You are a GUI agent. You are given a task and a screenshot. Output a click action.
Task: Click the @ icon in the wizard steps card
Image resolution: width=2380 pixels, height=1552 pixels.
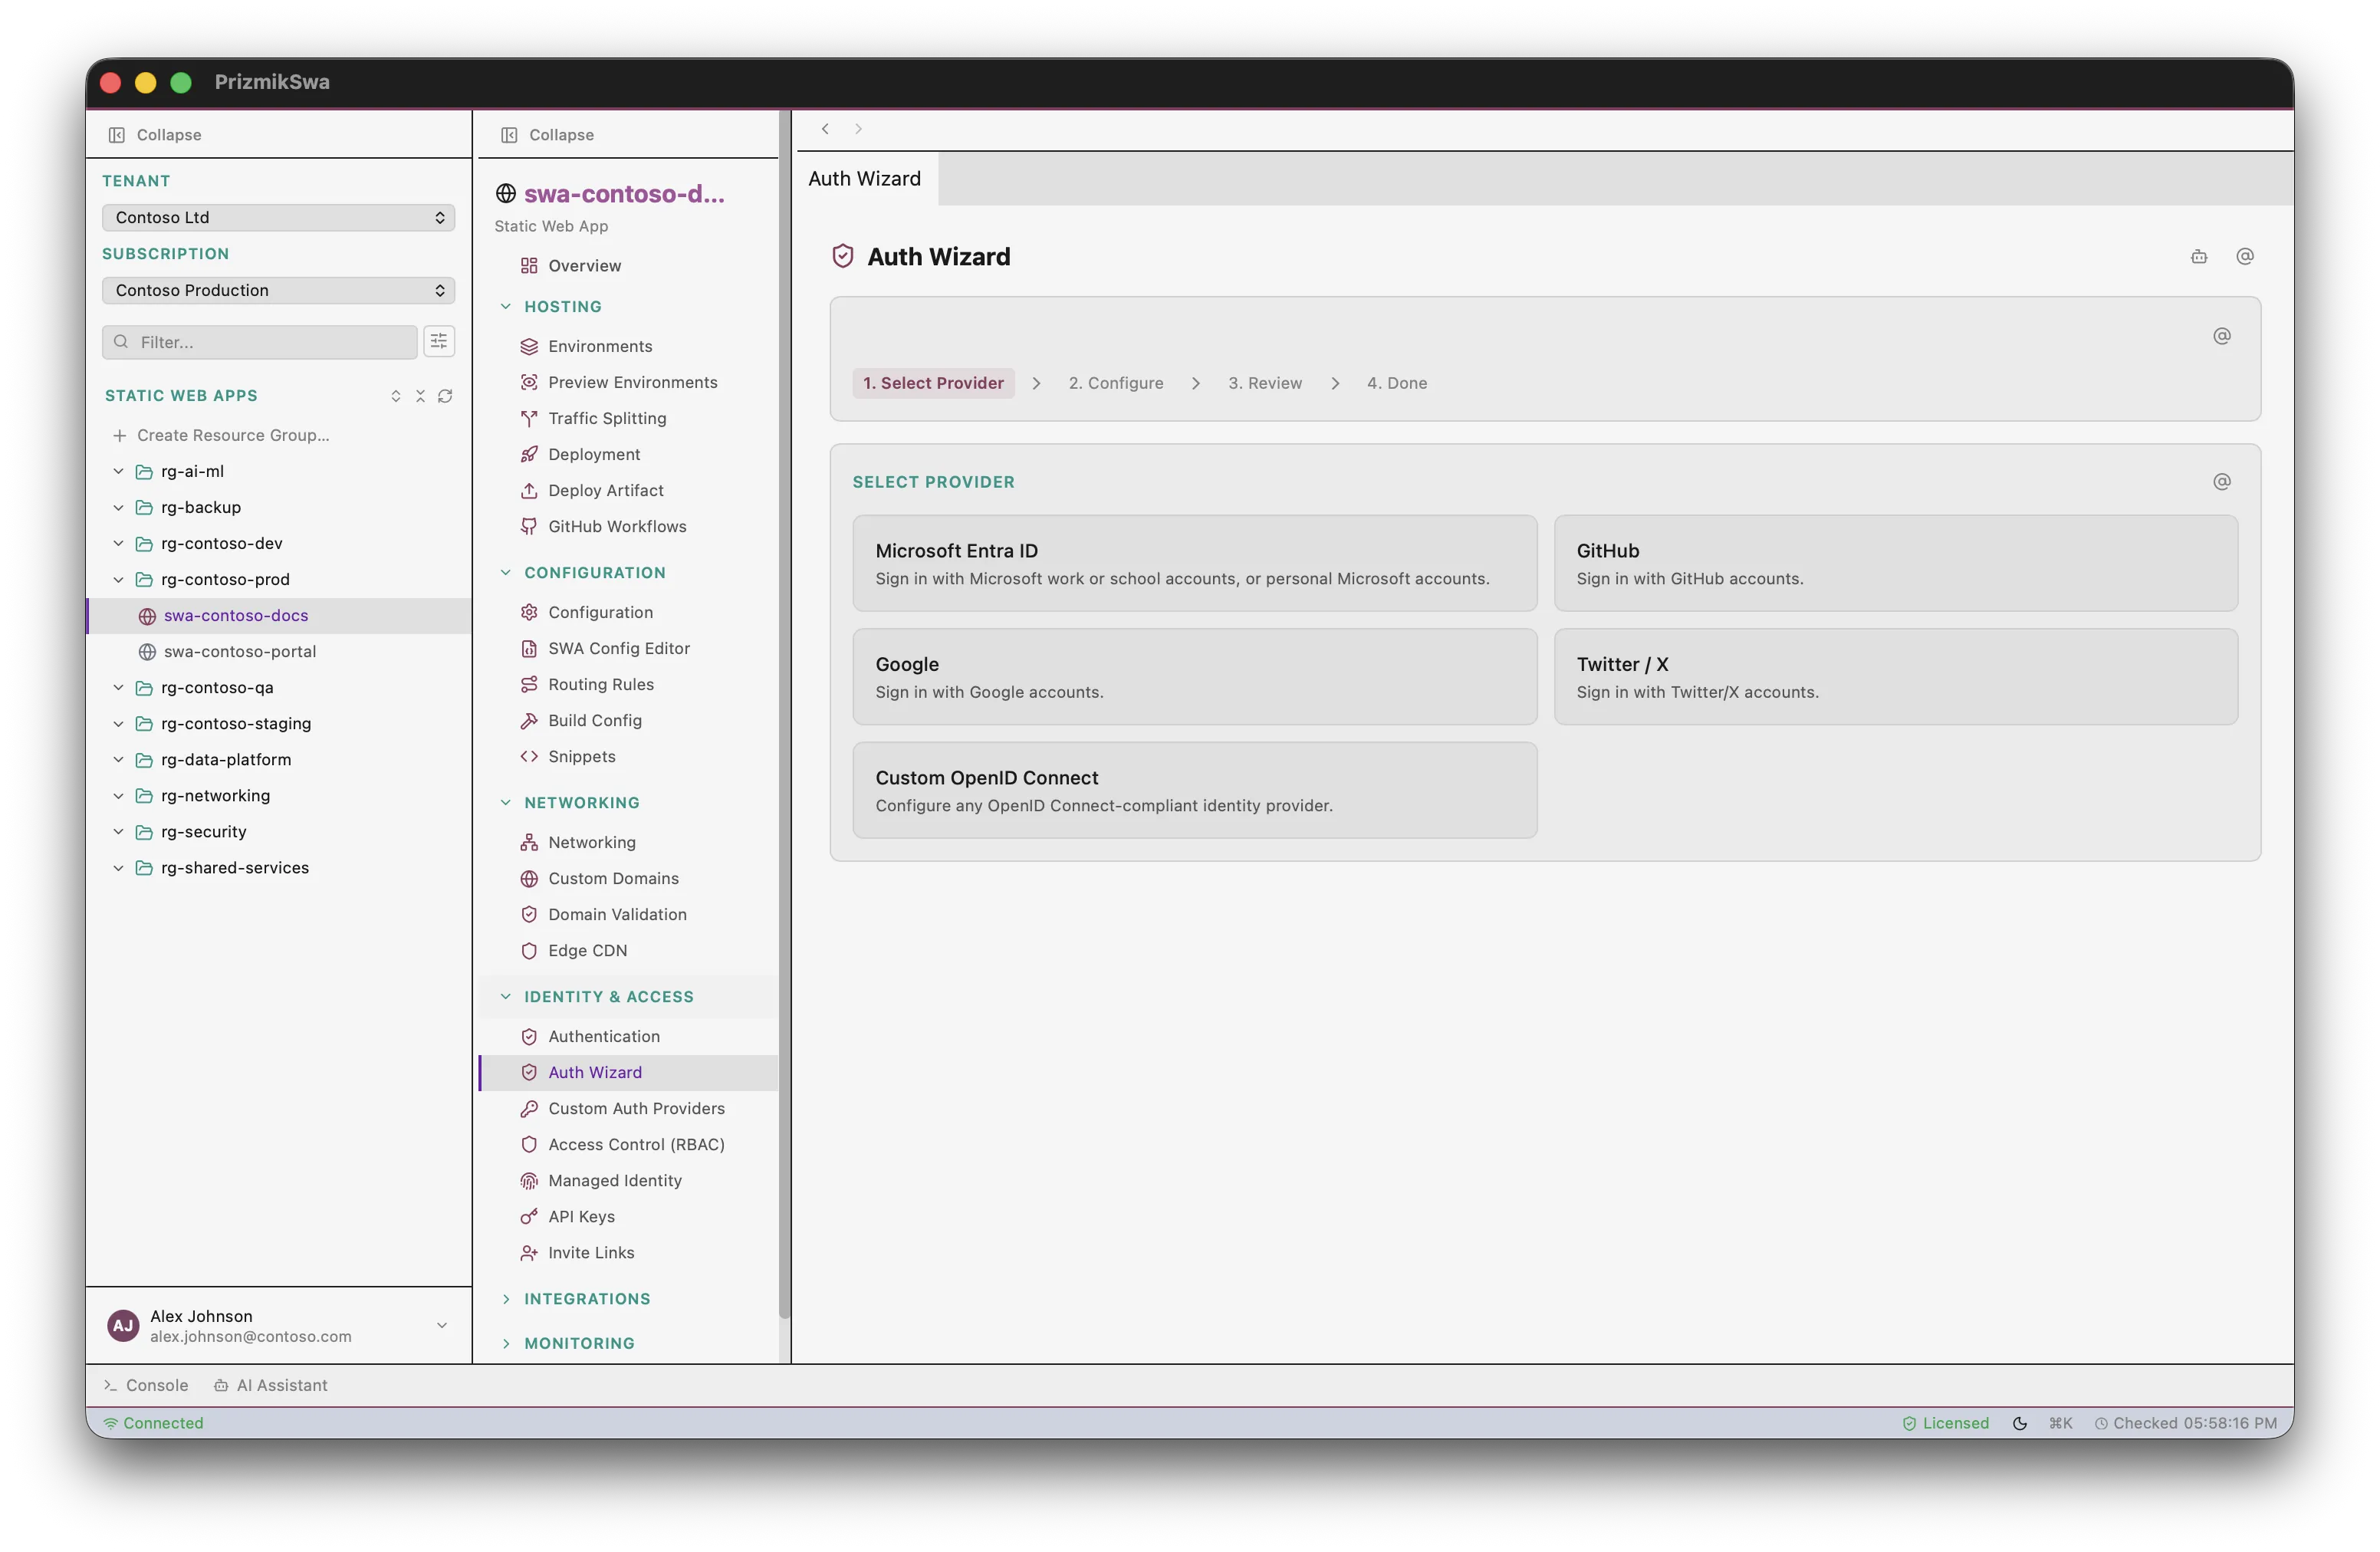coord(2221,336)
